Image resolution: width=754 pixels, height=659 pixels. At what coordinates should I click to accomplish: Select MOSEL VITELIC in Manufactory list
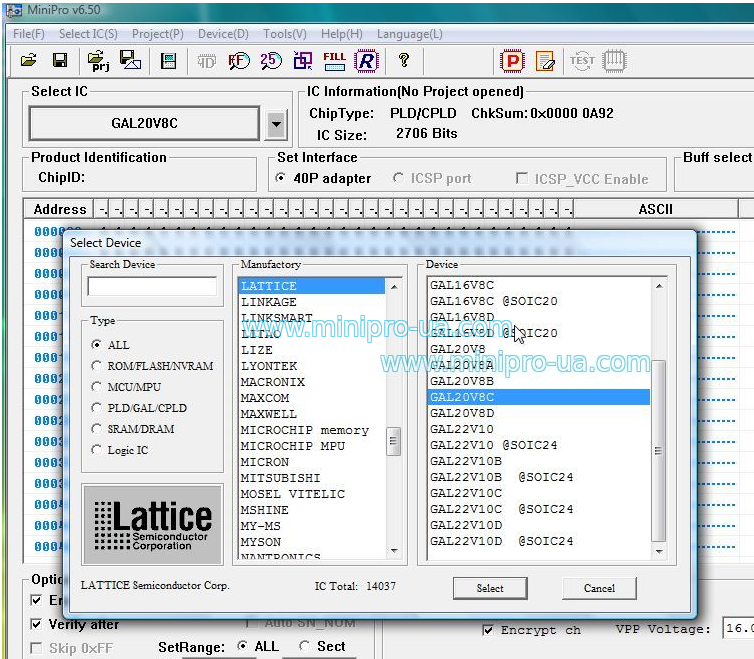(x=312, y=494)
